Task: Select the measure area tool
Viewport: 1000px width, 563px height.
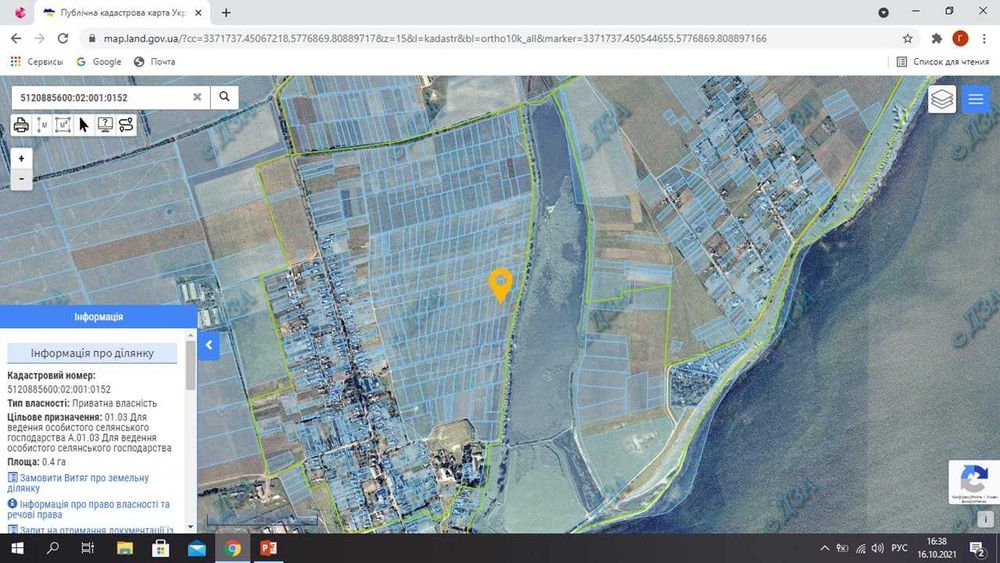Action: pos(62,125)
